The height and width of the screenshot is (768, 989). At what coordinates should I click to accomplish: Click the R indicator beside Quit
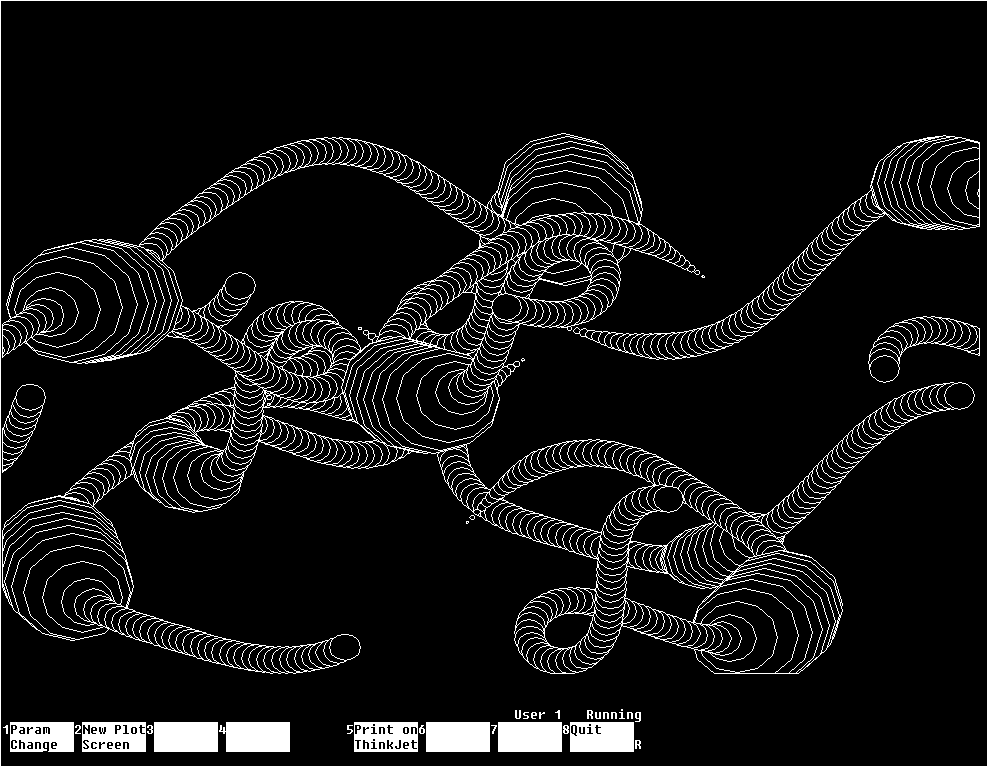(638, 745)
